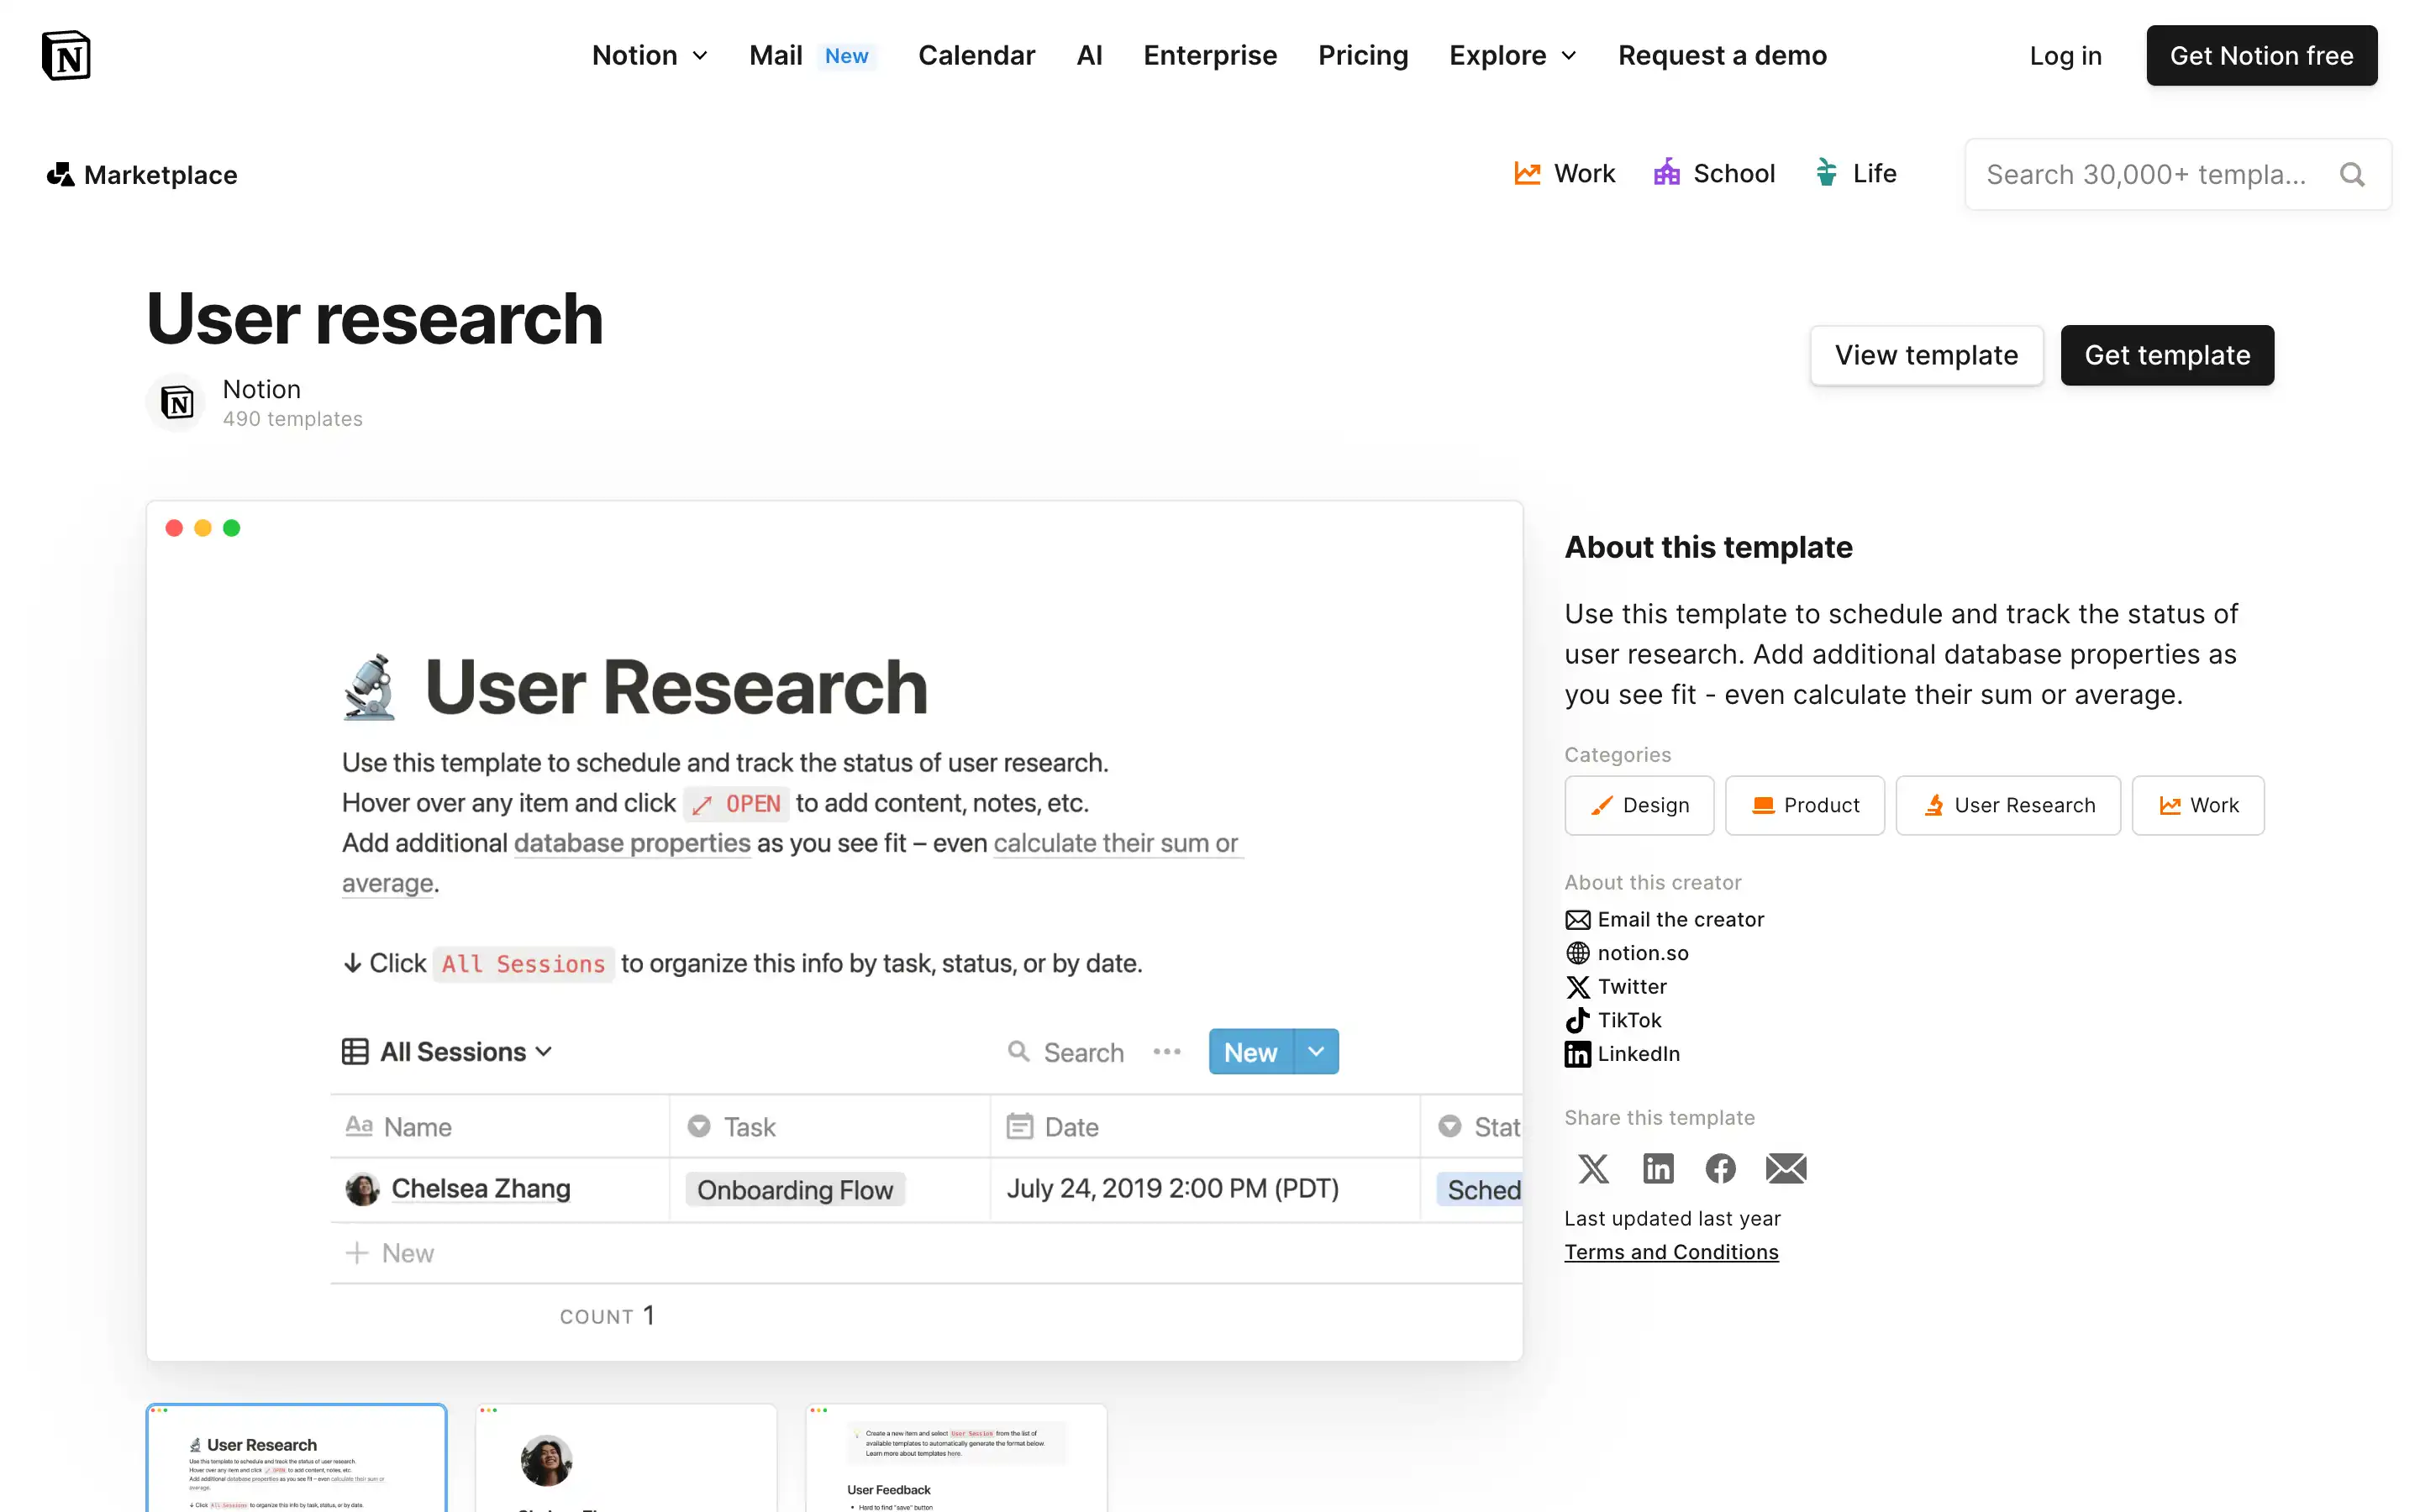This screenshot has width=2420, height=1512.
Task: Select the Work category tag
Action: (2198, 806)
